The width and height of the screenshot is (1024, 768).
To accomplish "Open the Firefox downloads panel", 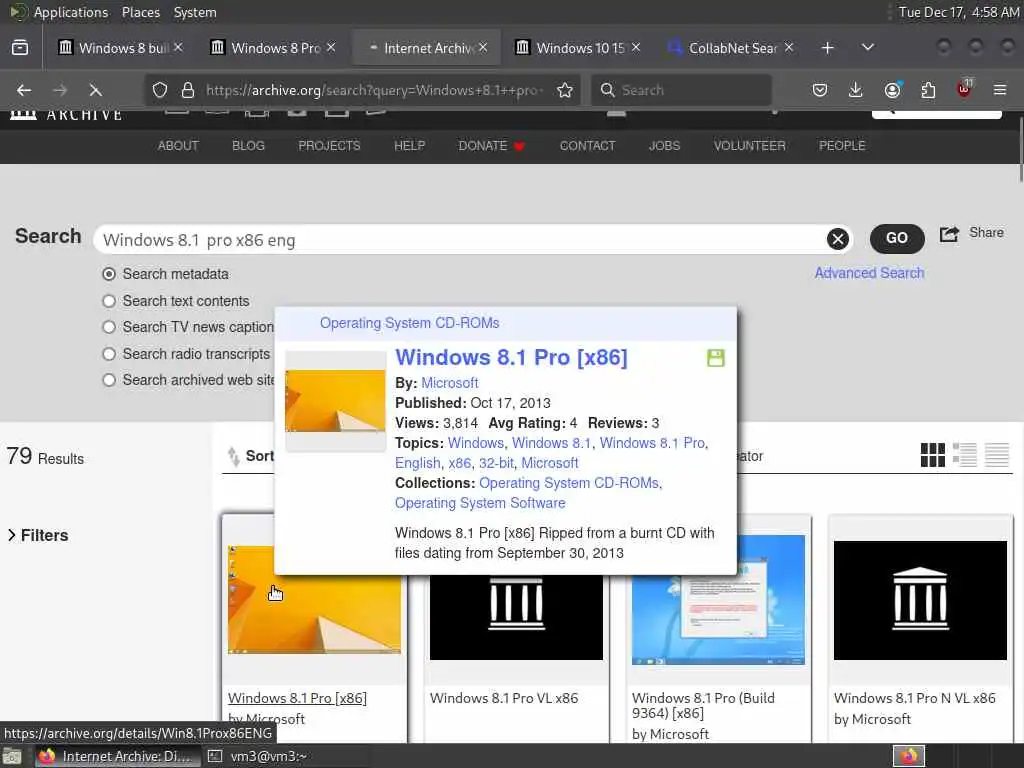I will [856, 90].
